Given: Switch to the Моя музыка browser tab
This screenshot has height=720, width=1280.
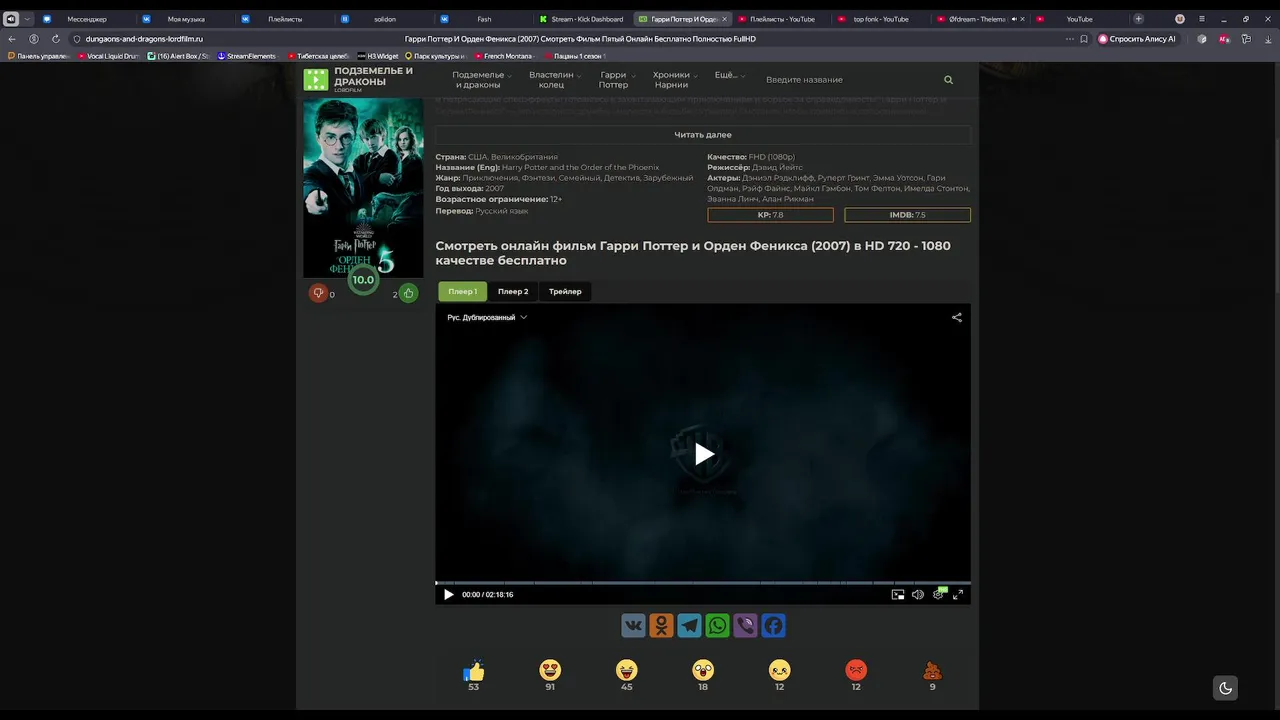Looking at the screenshot, I should [185, 19].
